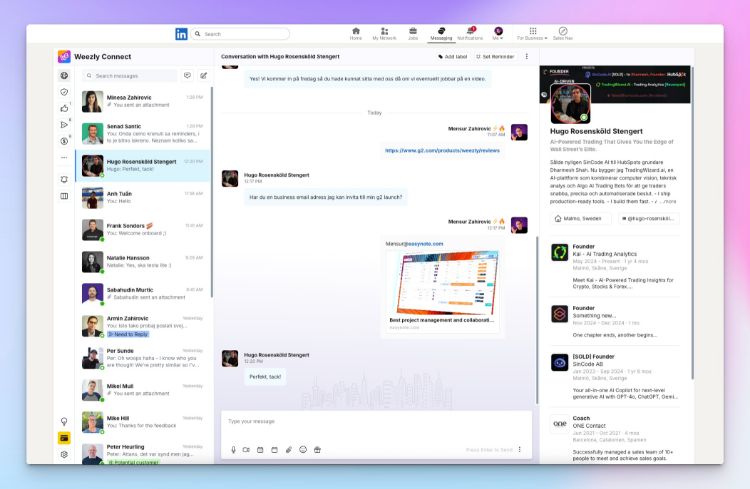The image size is (750, 489).
Task: Expand the For Business menu
Action: pos(532,33)
